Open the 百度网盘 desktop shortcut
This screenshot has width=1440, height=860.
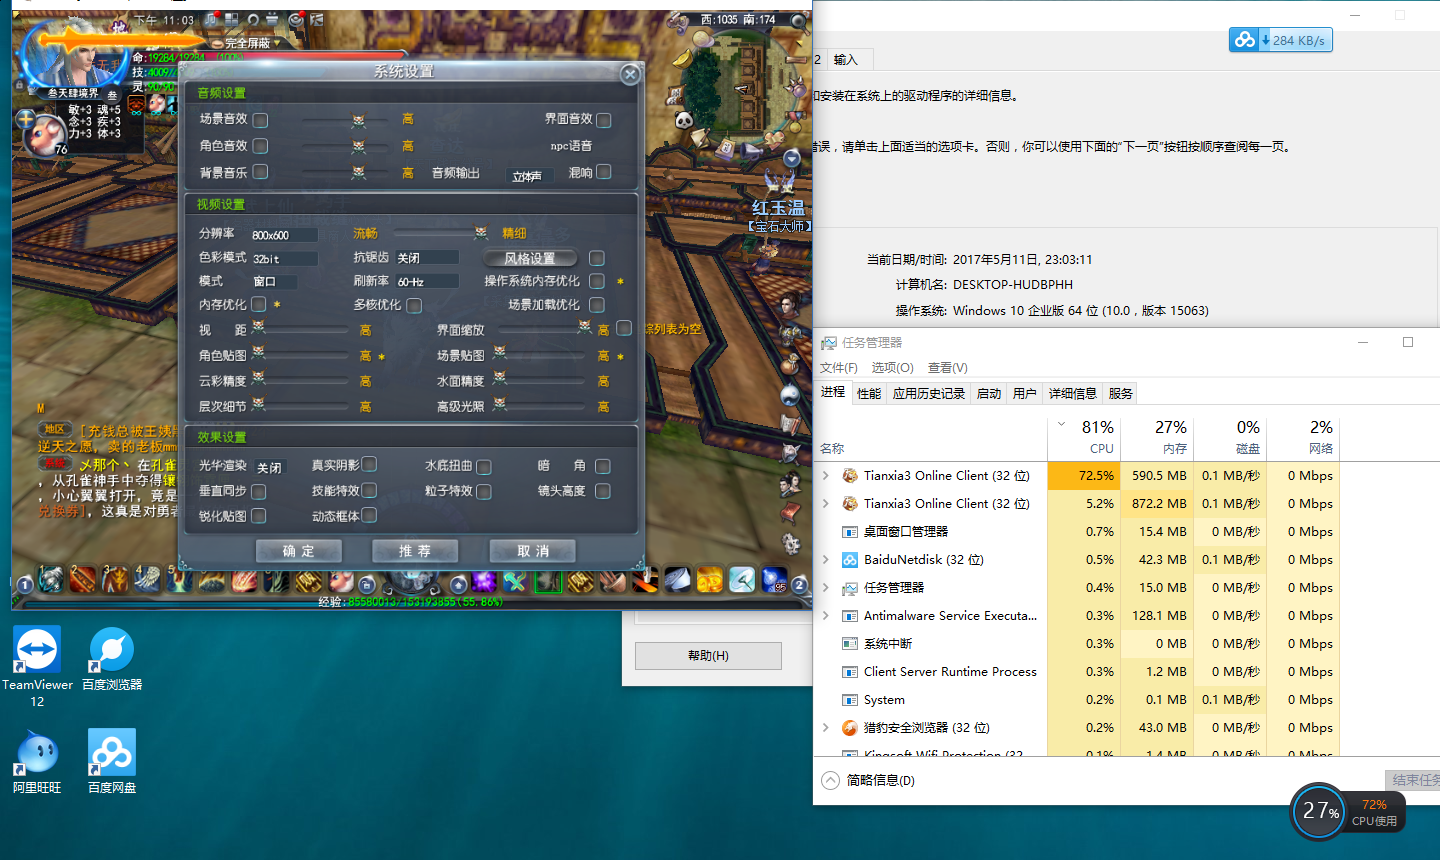point(112,762)
